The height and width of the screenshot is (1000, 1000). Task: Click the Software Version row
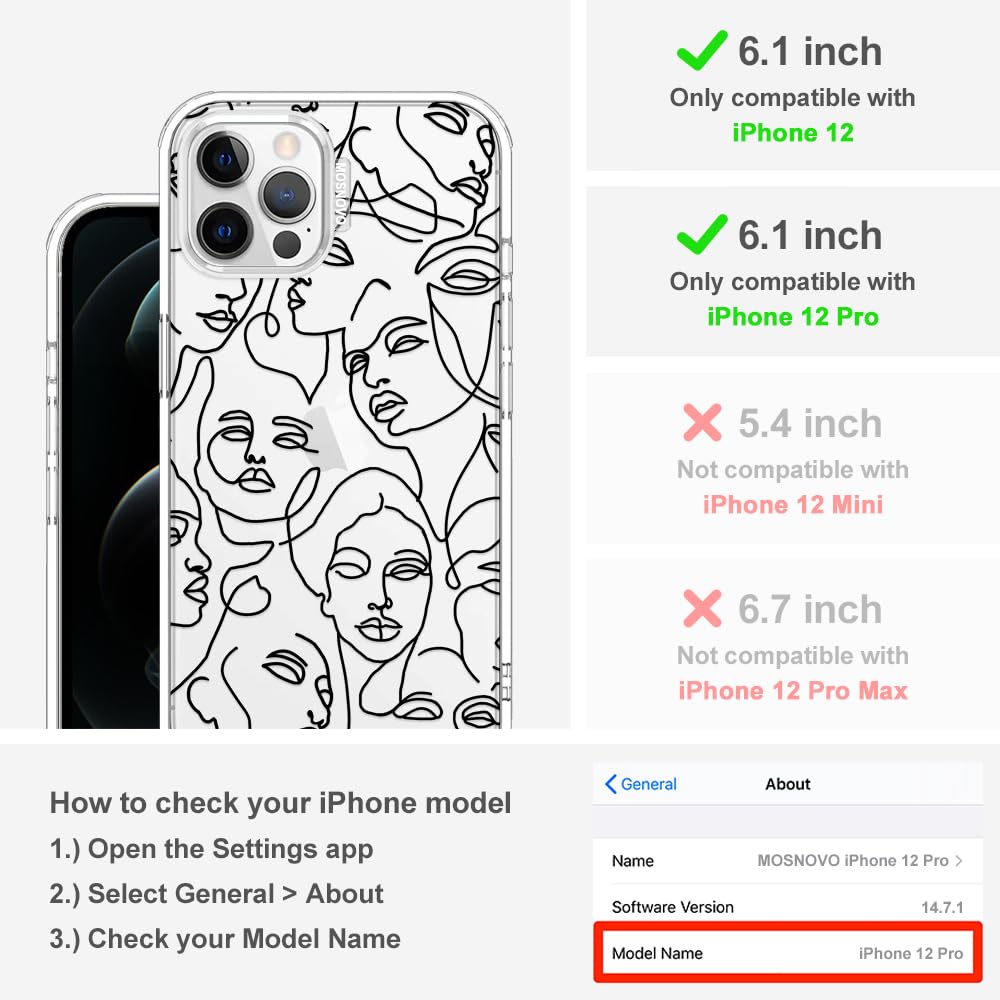[788, 906]
